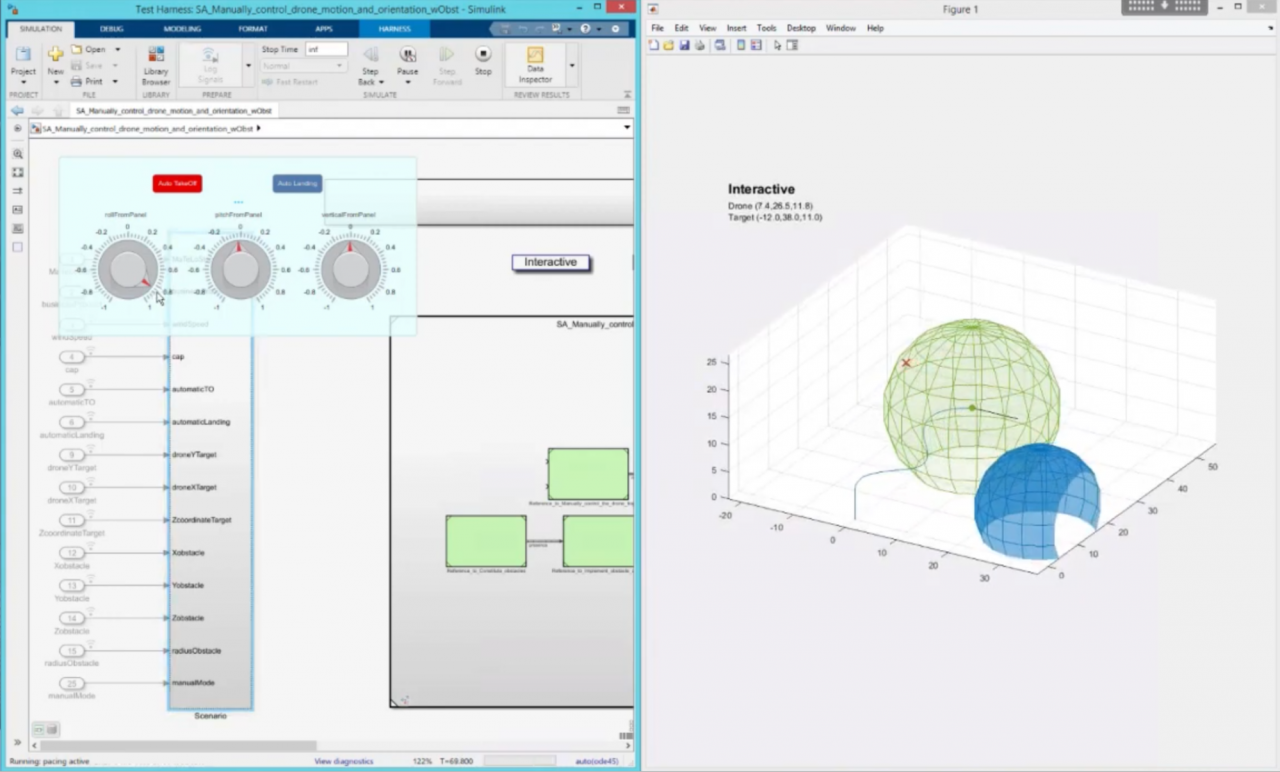Image resolution: width=1280 pixels, height=772 pixels.
Task: Click the back navigation arrow in Simulink
Action: (x=17, y=110)
